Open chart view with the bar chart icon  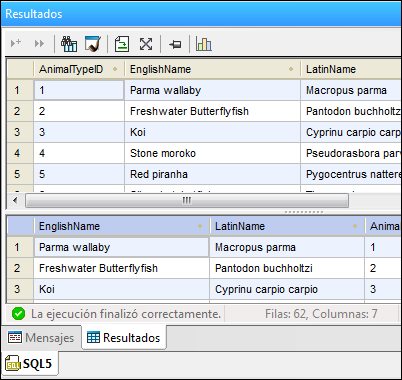[204, 44]
